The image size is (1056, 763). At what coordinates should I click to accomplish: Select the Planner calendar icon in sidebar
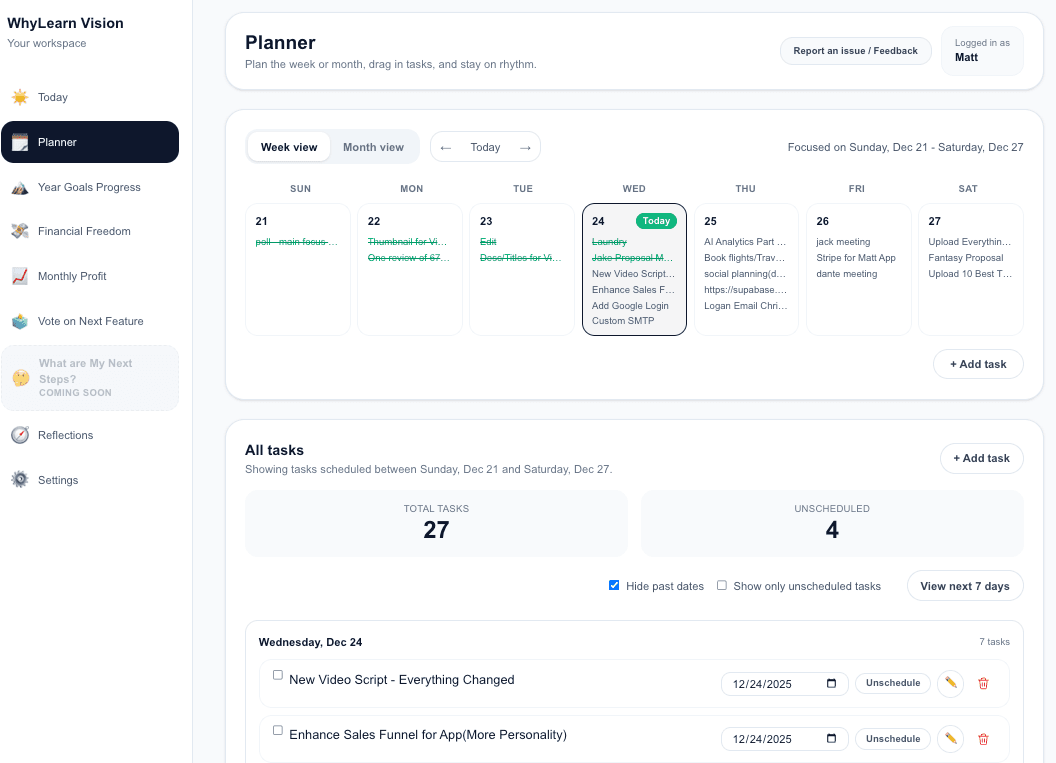coord(19,142)
